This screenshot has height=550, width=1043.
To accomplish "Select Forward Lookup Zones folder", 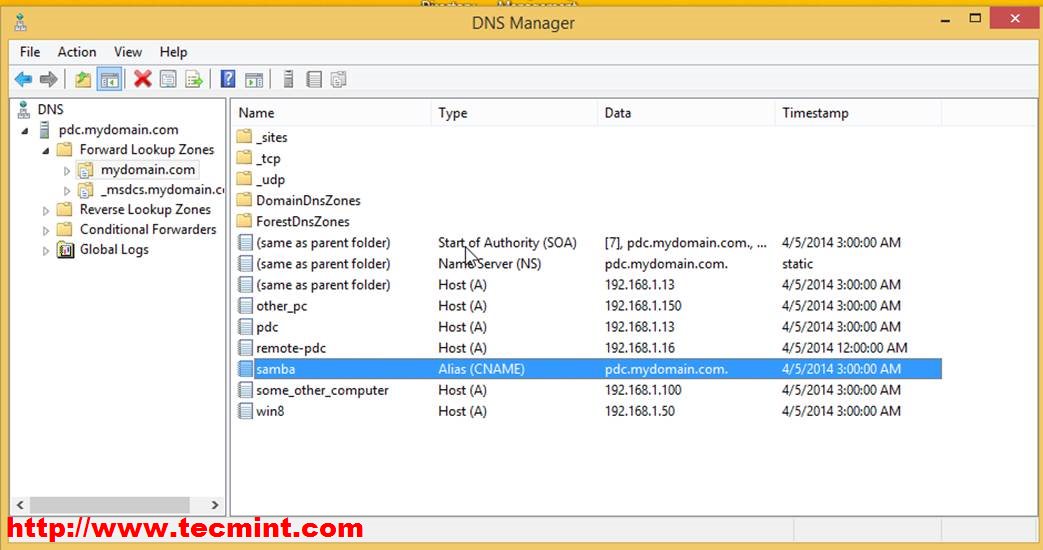I will point(147,150).
